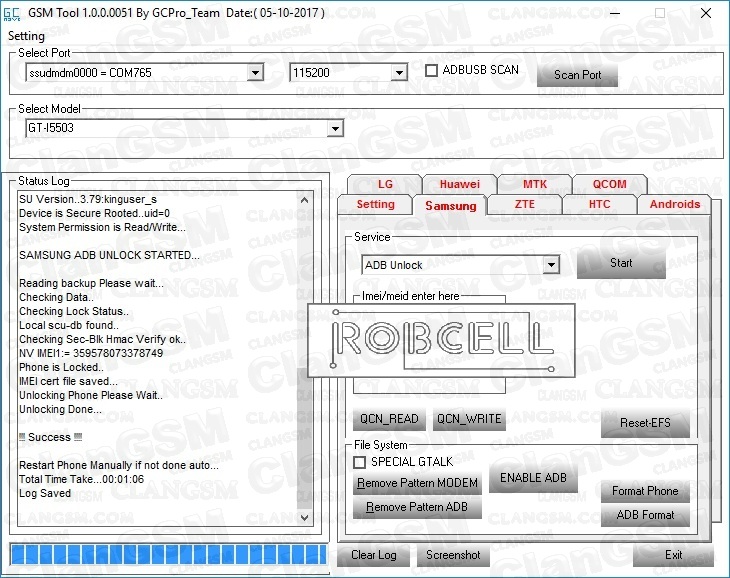730x578 pixels.
Task: Click 'Unlocking Done...' log line
Action: point(61,409)
